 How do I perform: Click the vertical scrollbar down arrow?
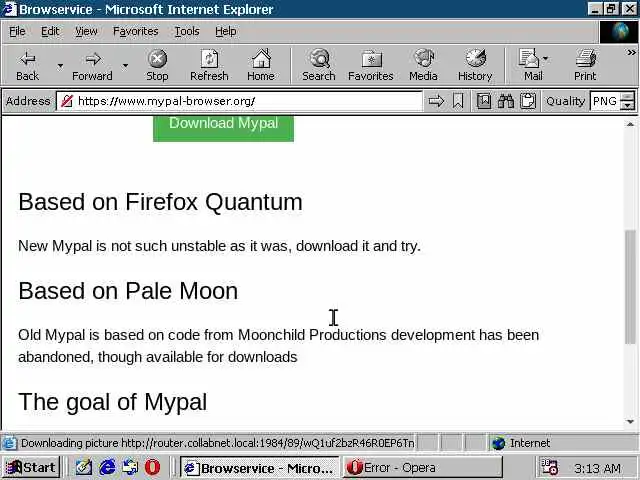630,421
